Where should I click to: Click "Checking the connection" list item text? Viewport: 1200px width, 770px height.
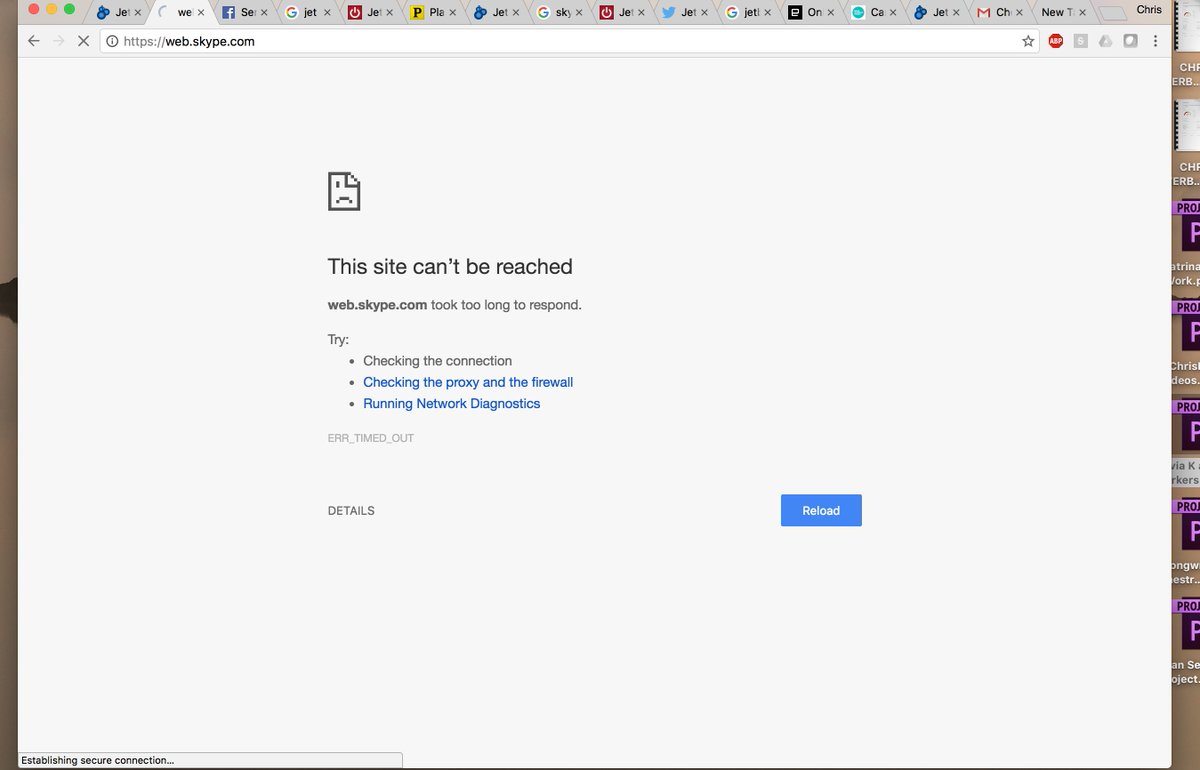click(x=437, y=361)
